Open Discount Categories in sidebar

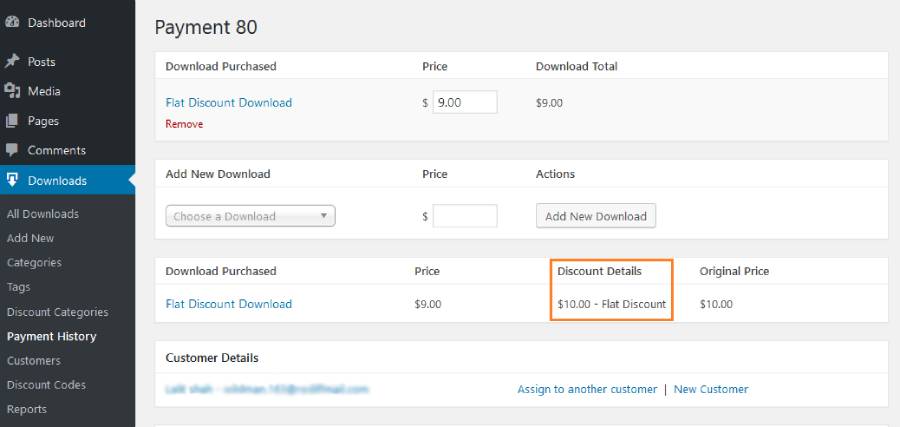57,312
